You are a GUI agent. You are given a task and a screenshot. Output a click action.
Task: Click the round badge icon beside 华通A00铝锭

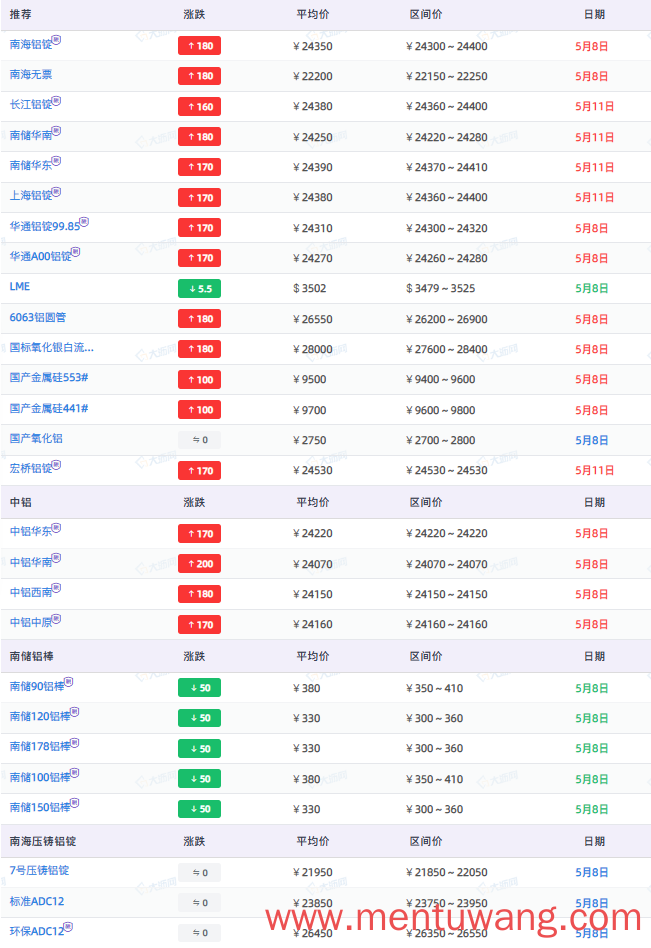tap(76, 252)
